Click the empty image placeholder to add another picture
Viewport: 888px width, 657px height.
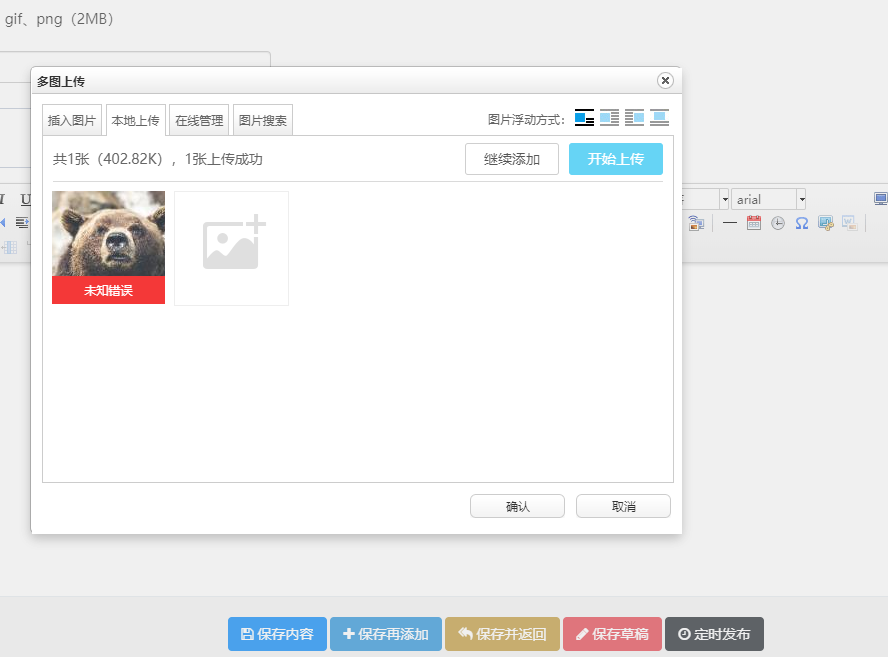pos(231,248)
